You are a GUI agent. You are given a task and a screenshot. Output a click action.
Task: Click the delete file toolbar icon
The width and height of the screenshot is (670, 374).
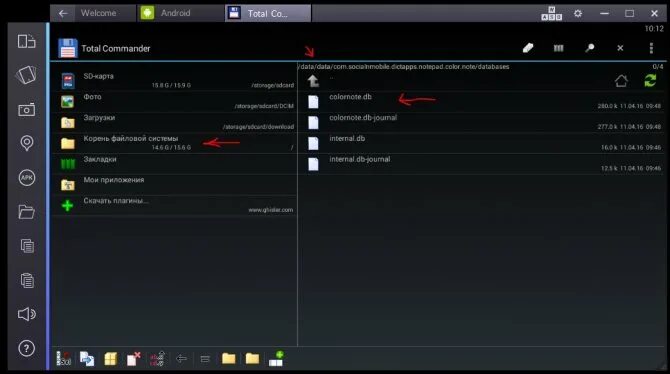click(134, 358)
